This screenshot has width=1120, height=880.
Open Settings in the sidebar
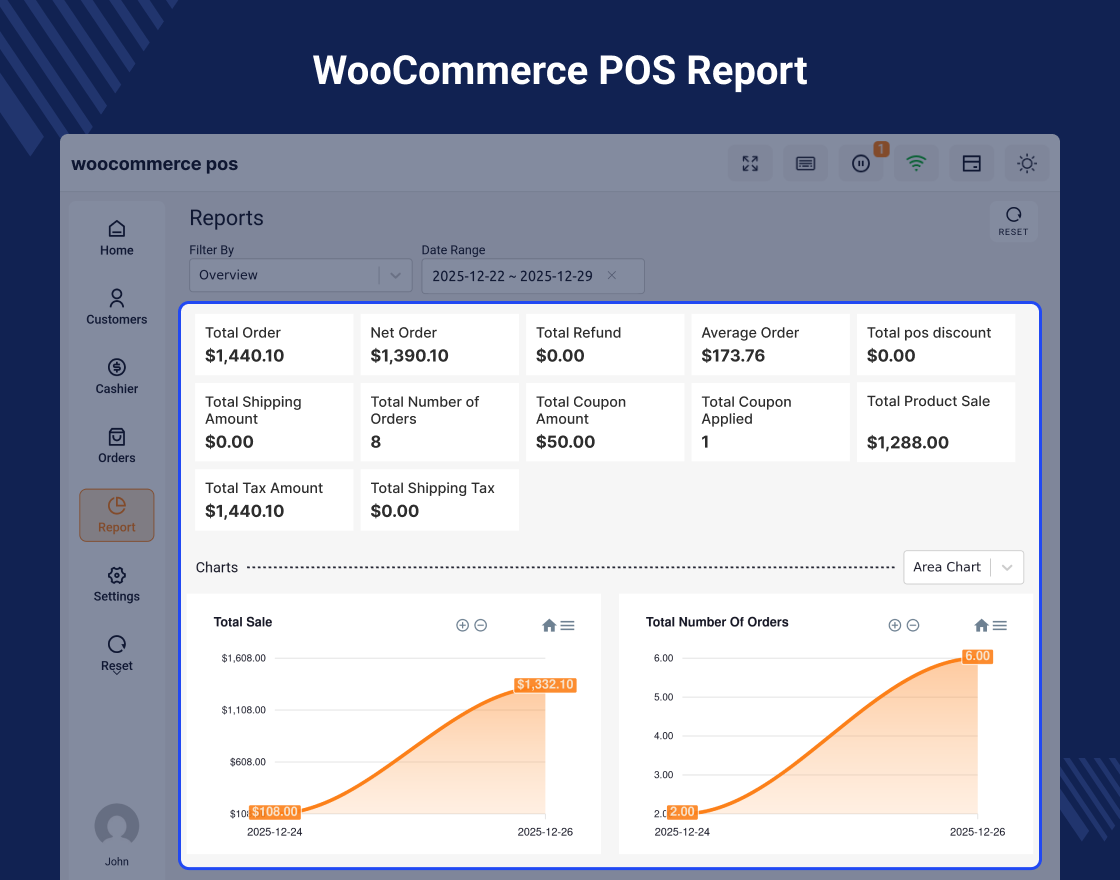pos(116,584)
